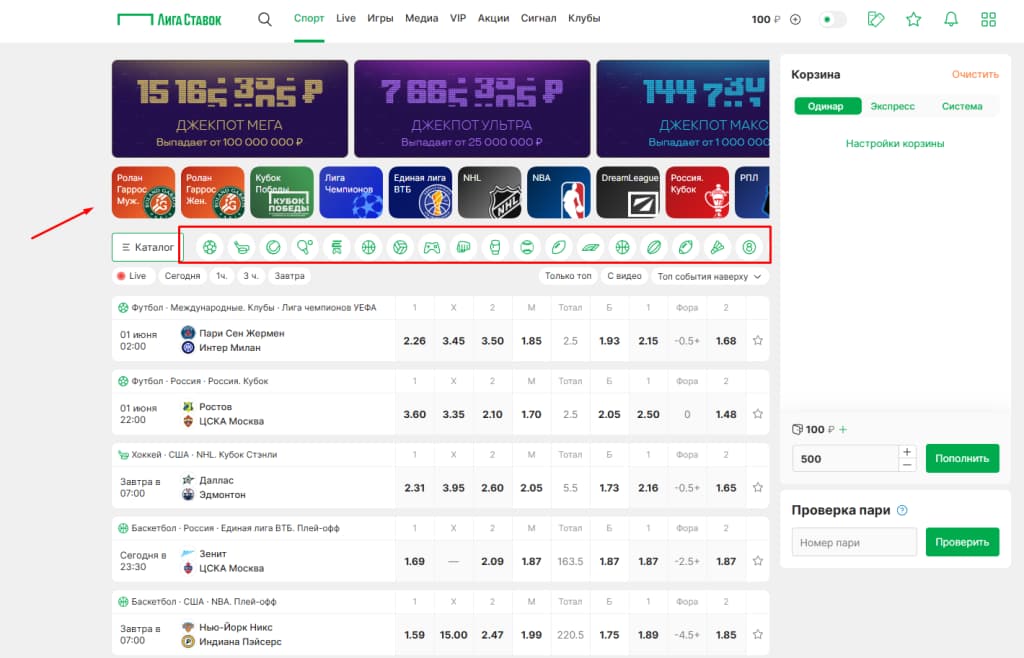Select the hockey sport icon
Screen dimensions: 1024x658
(242, 247)
